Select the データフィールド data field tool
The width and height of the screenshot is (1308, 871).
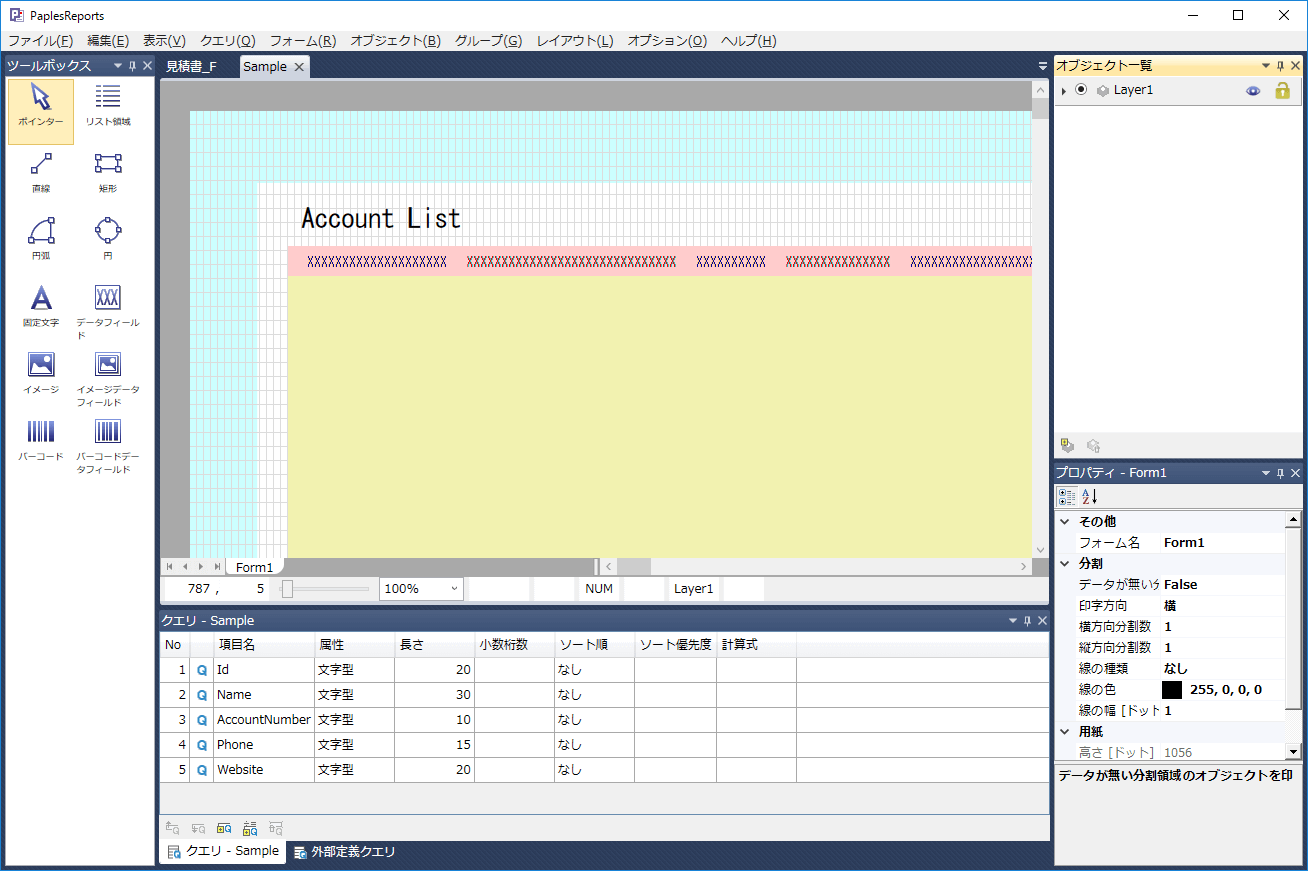(108, 311)
